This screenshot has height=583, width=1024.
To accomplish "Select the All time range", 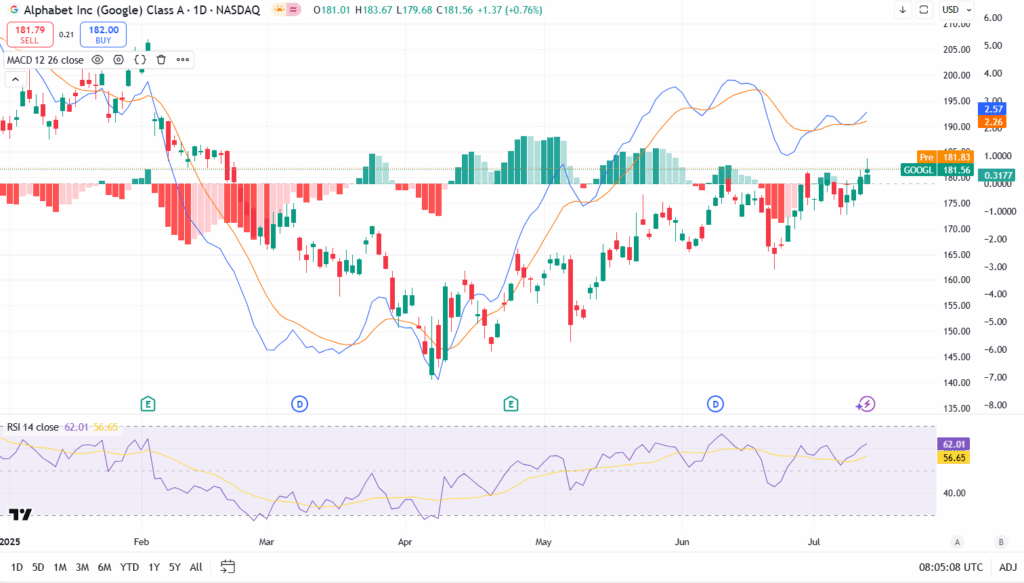I will [196, 567].
